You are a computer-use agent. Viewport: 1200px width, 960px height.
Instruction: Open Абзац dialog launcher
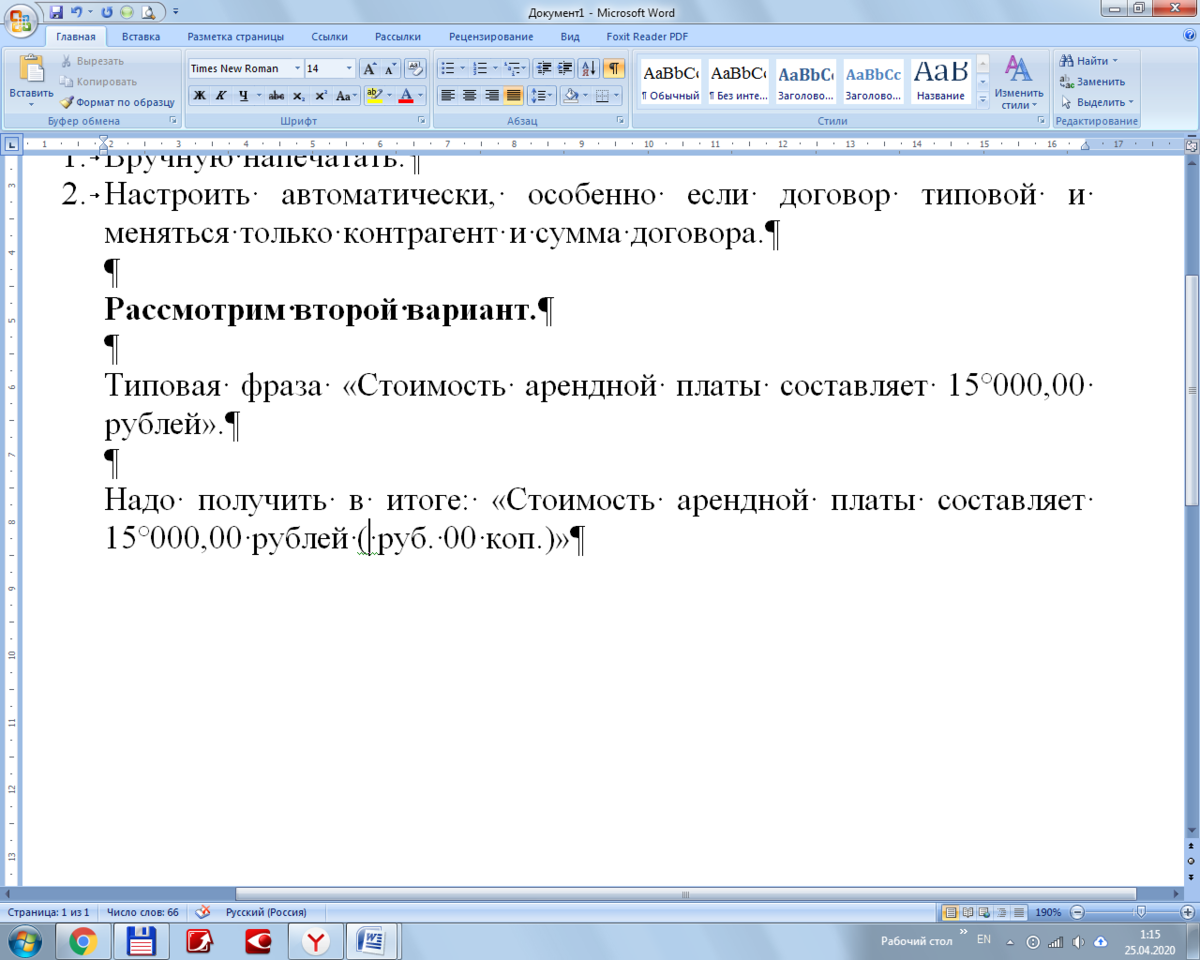coord(620,121)
